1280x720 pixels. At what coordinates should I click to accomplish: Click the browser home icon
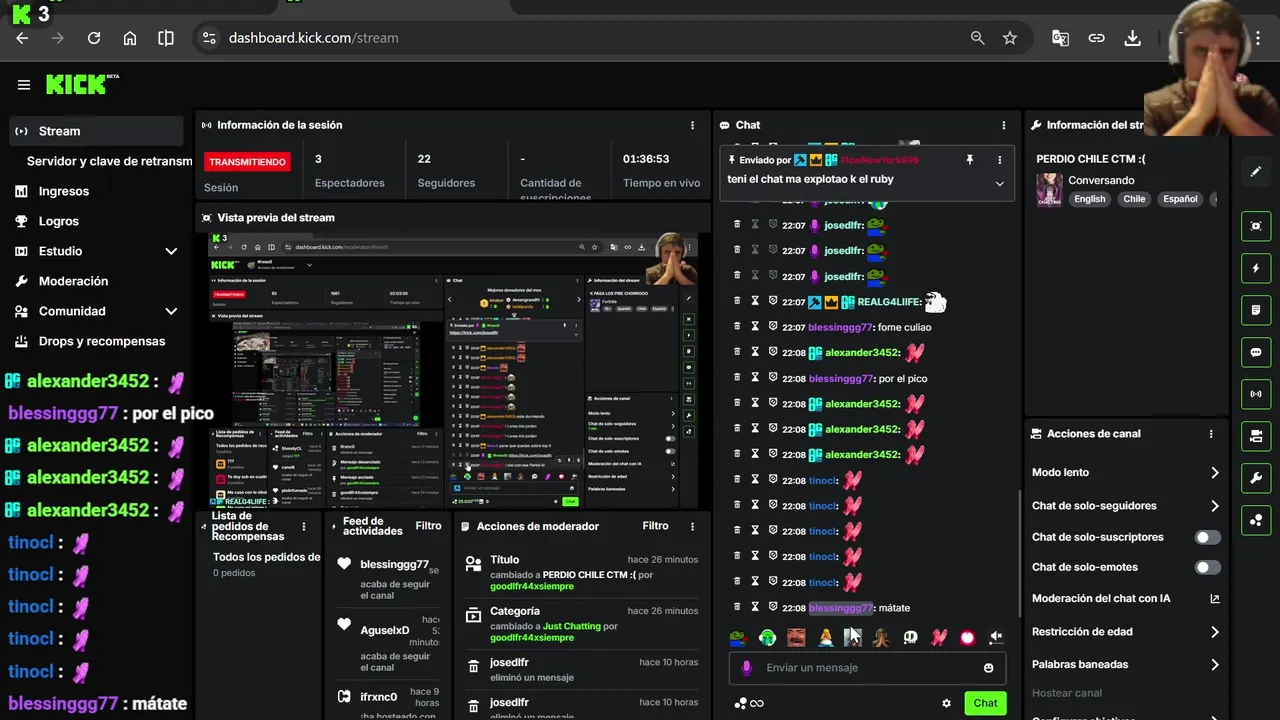[130, 38]
